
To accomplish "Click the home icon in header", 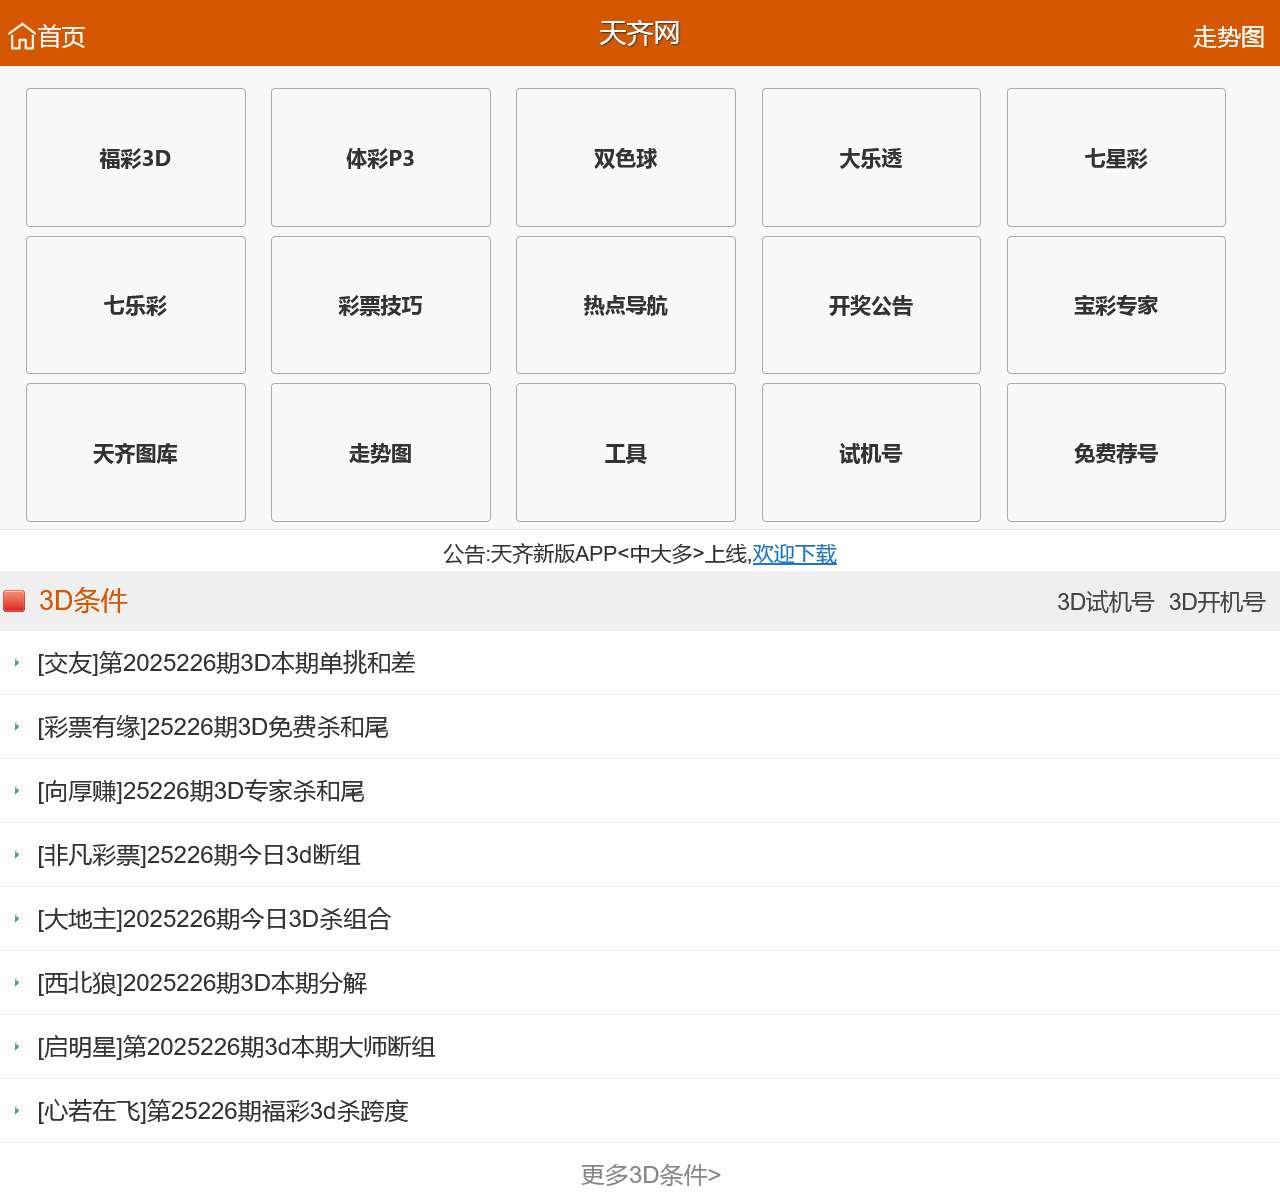I will pos(22,37).
